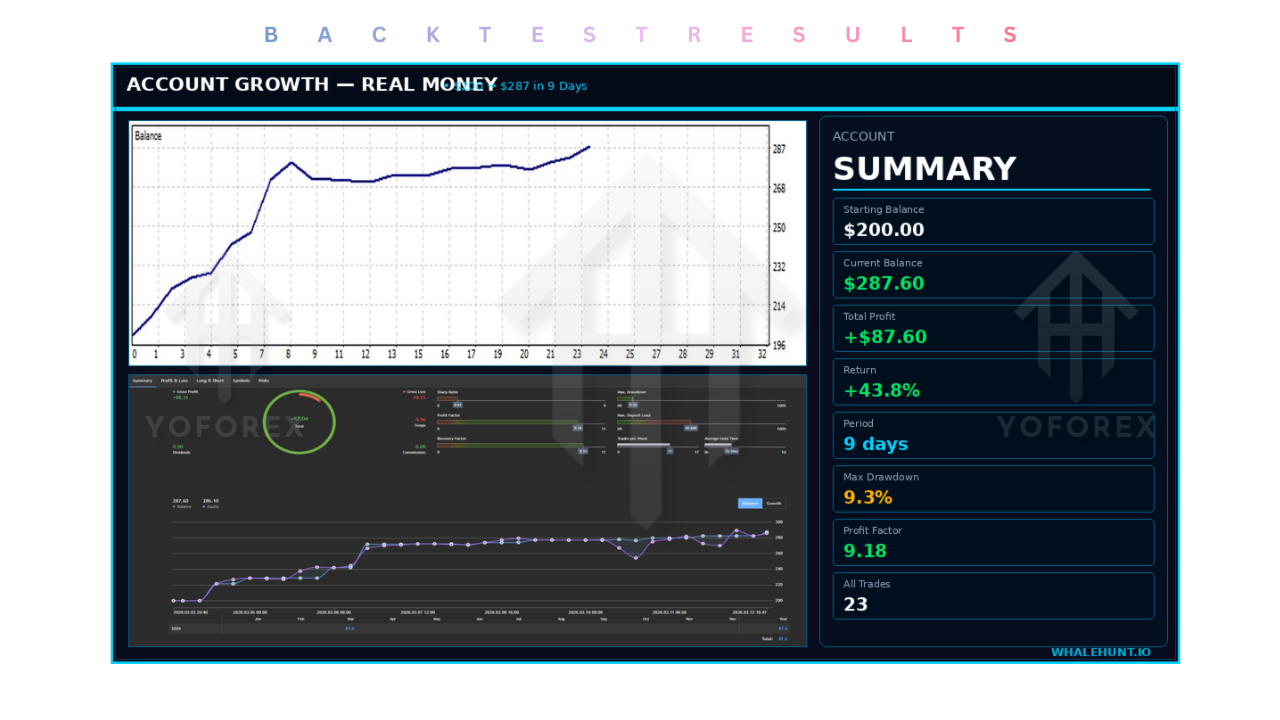Click the "$287 in 9 Days" header link

tap(521, 86)
